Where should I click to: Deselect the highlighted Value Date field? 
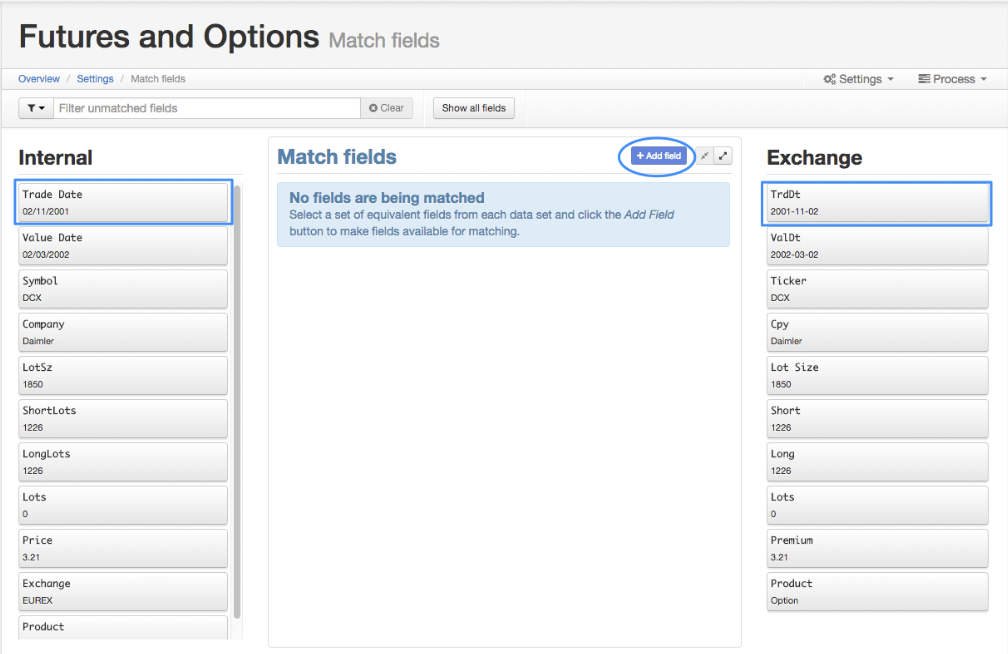tap(122, 245)
